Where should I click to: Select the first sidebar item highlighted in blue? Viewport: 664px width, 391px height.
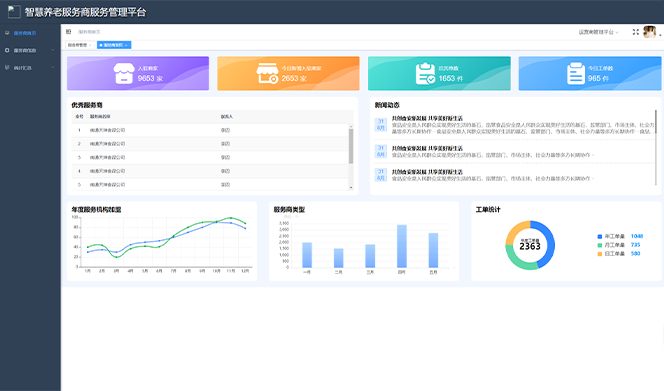[30, 33]
